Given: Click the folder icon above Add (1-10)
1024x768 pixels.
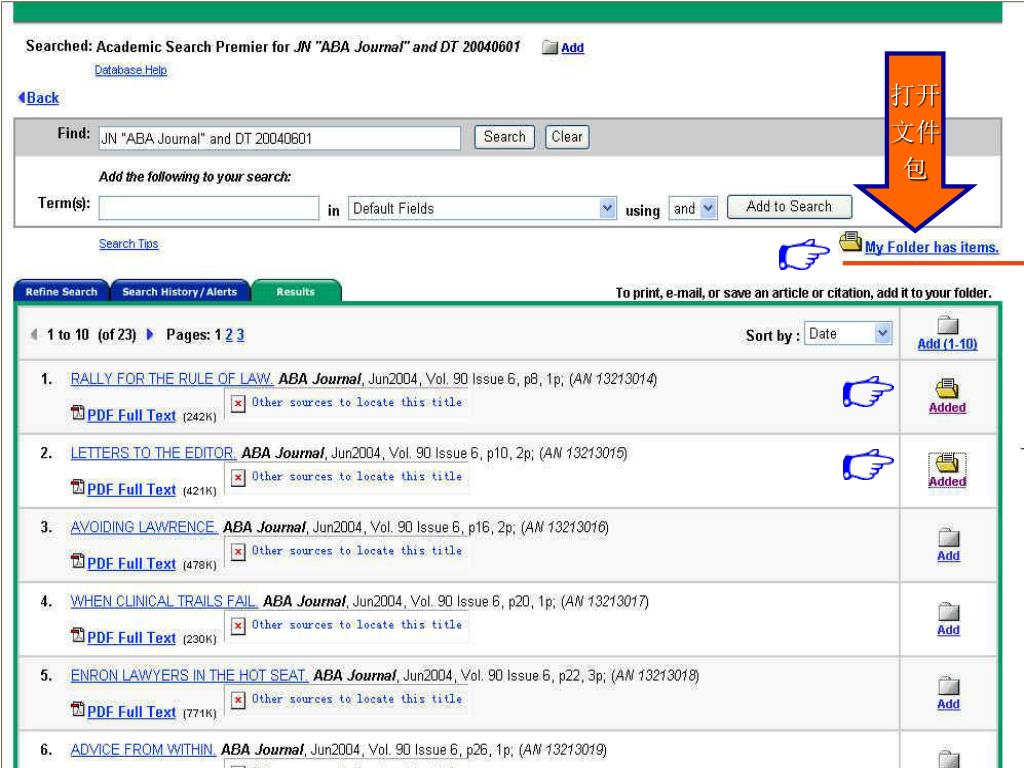Looking at the screenshot, I should pos(948,325).
